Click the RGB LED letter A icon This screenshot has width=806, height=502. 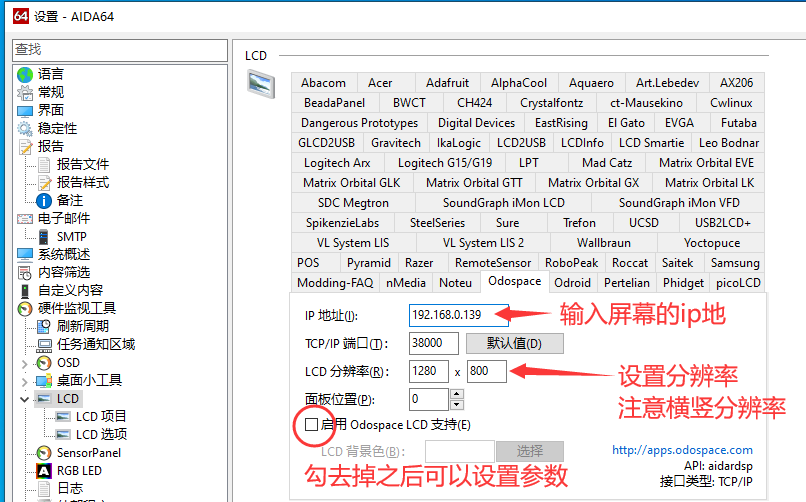(44, 471)
